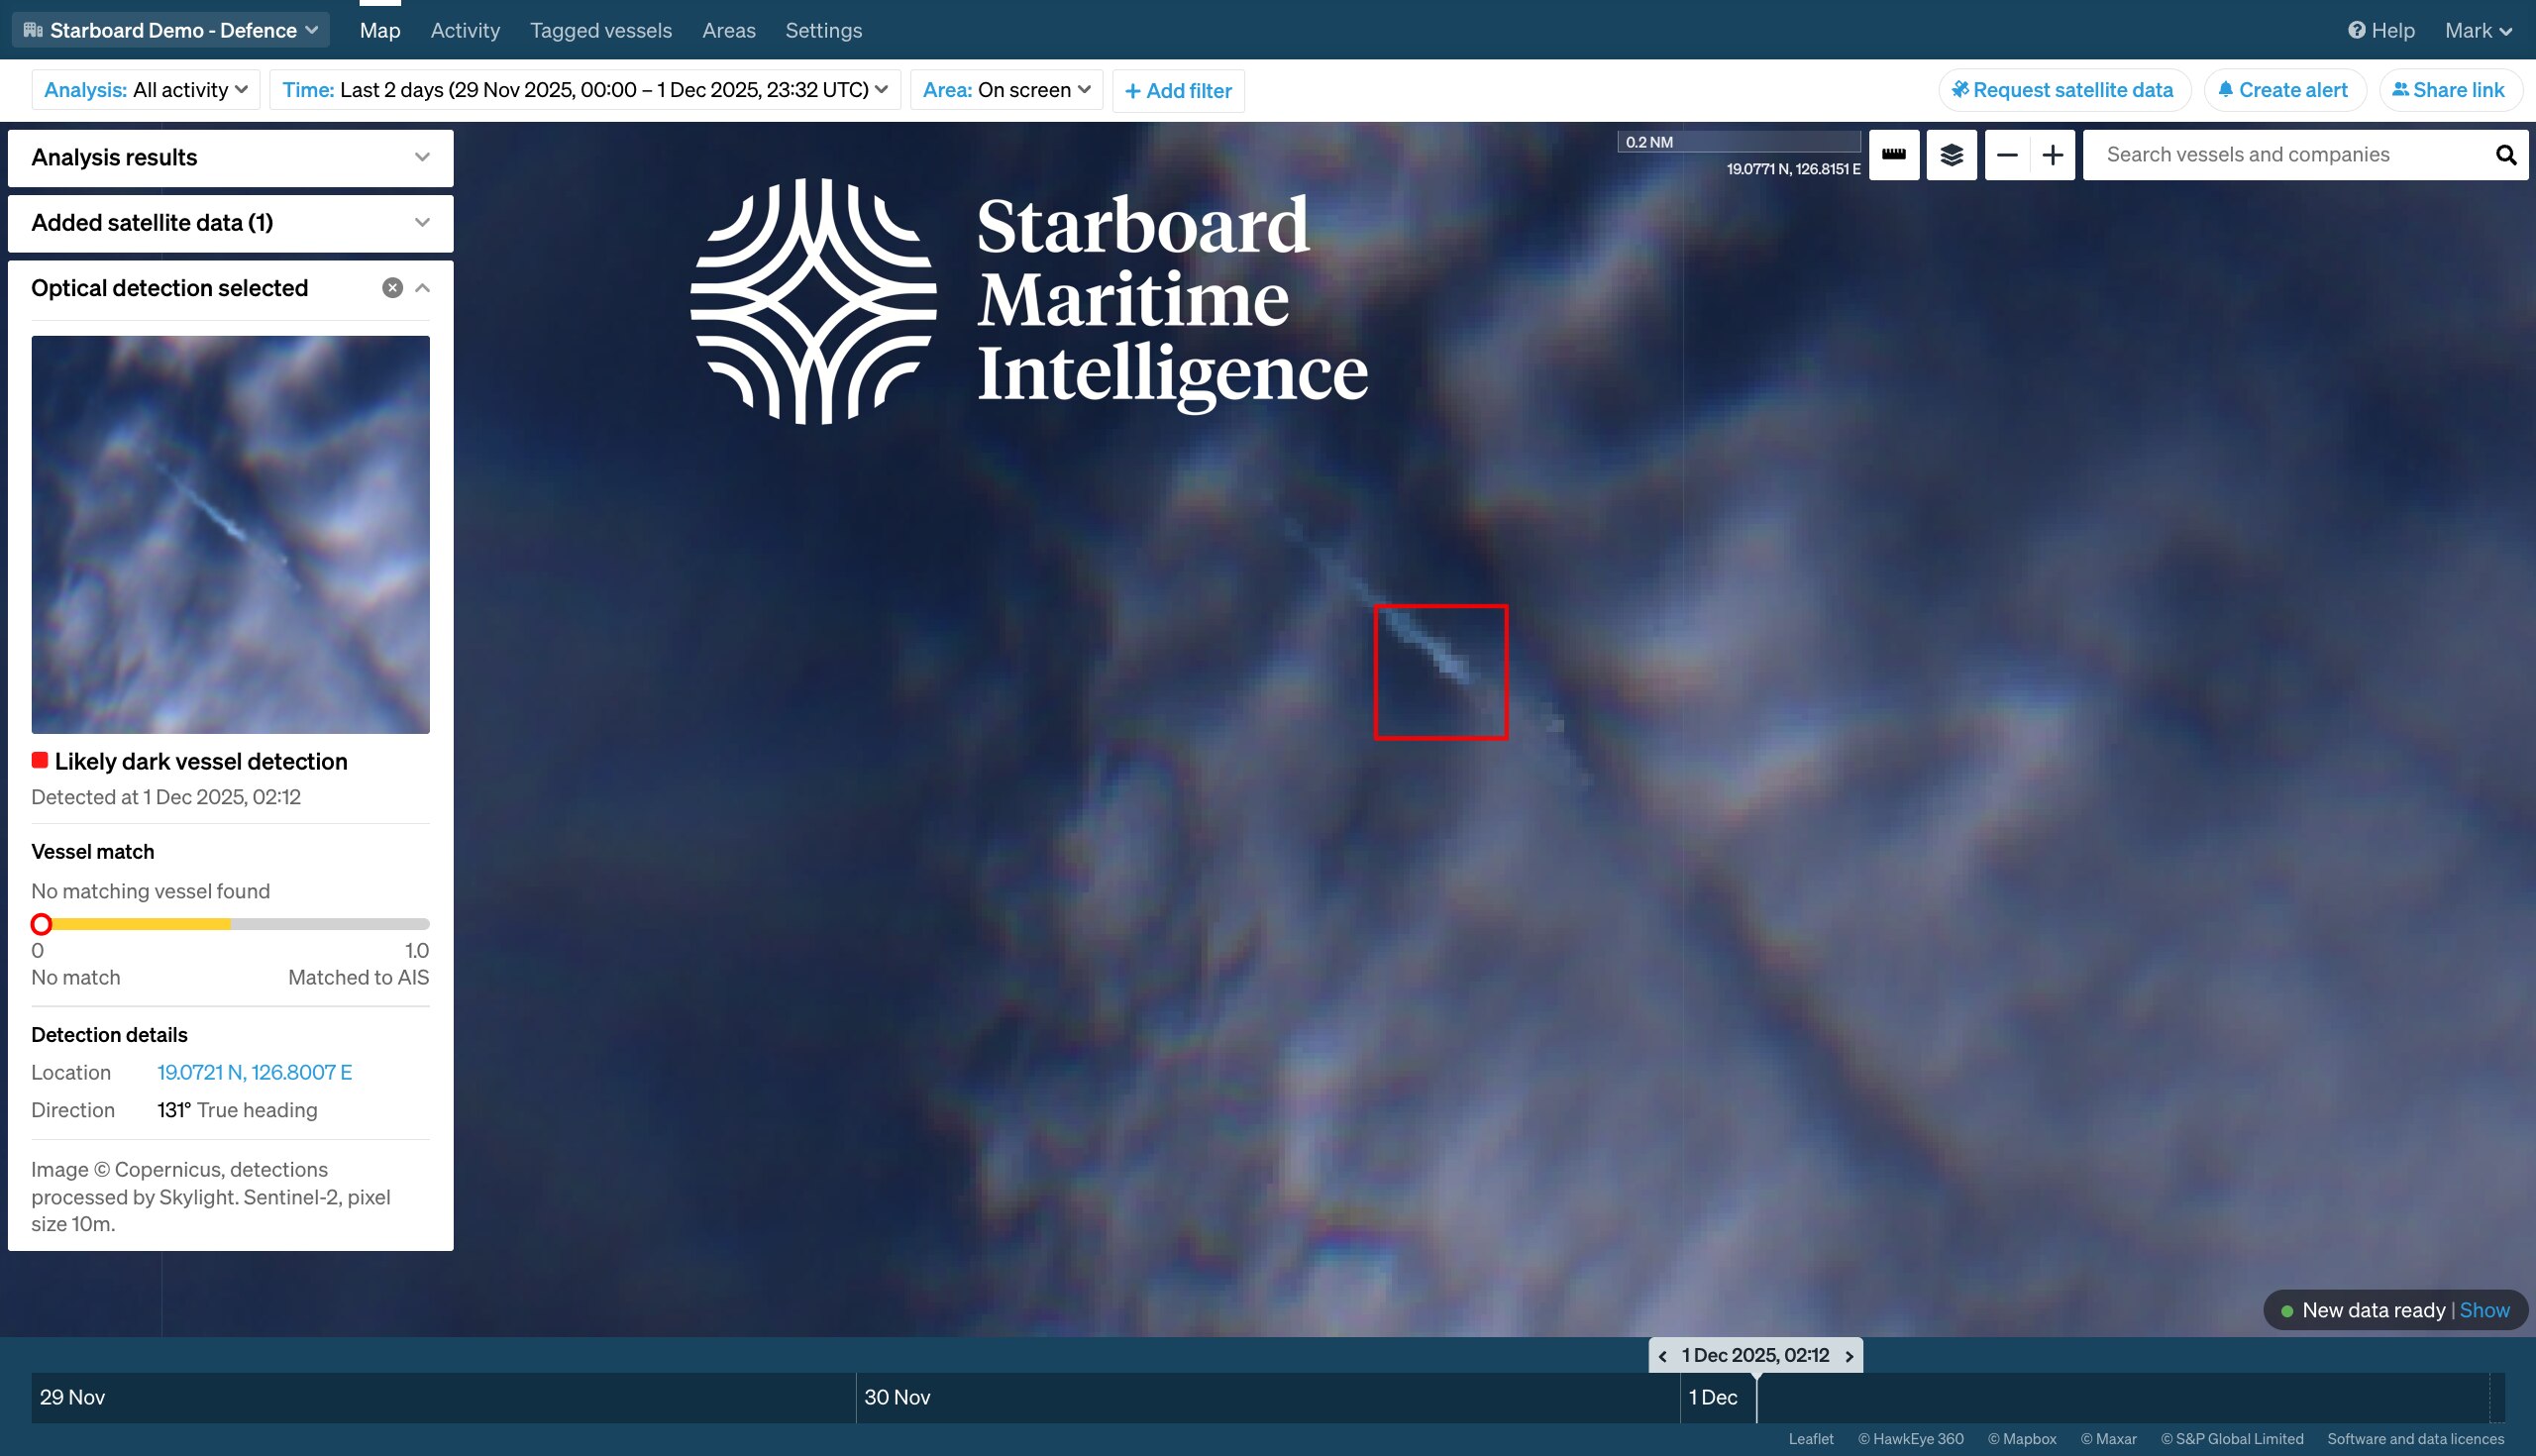Dismiss the Optical detection selection
Viewport: 2536px width, 1456px height.
pos(392,287)
